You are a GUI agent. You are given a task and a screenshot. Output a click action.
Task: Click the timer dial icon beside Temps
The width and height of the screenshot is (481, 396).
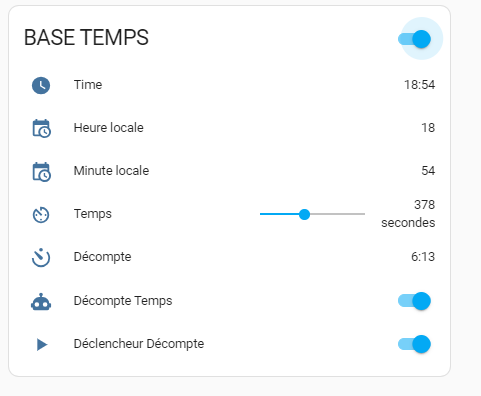pos(41,215)
